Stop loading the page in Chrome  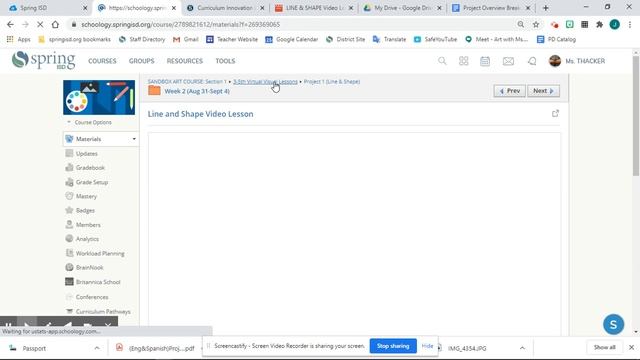pos(40,24)
